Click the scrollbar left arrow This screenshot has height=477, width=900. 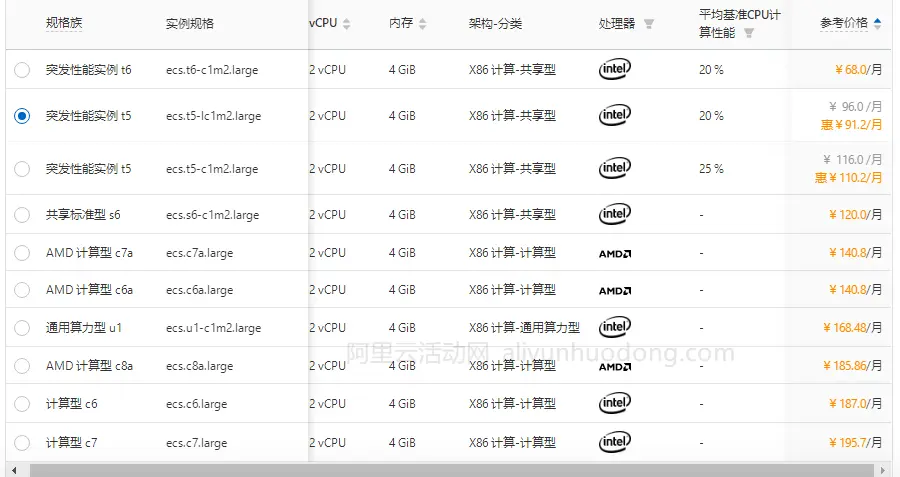tap(14, 471)
